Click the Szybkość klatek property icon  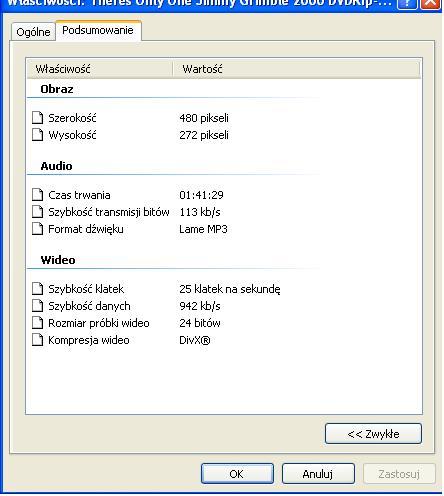coord(38,289)
